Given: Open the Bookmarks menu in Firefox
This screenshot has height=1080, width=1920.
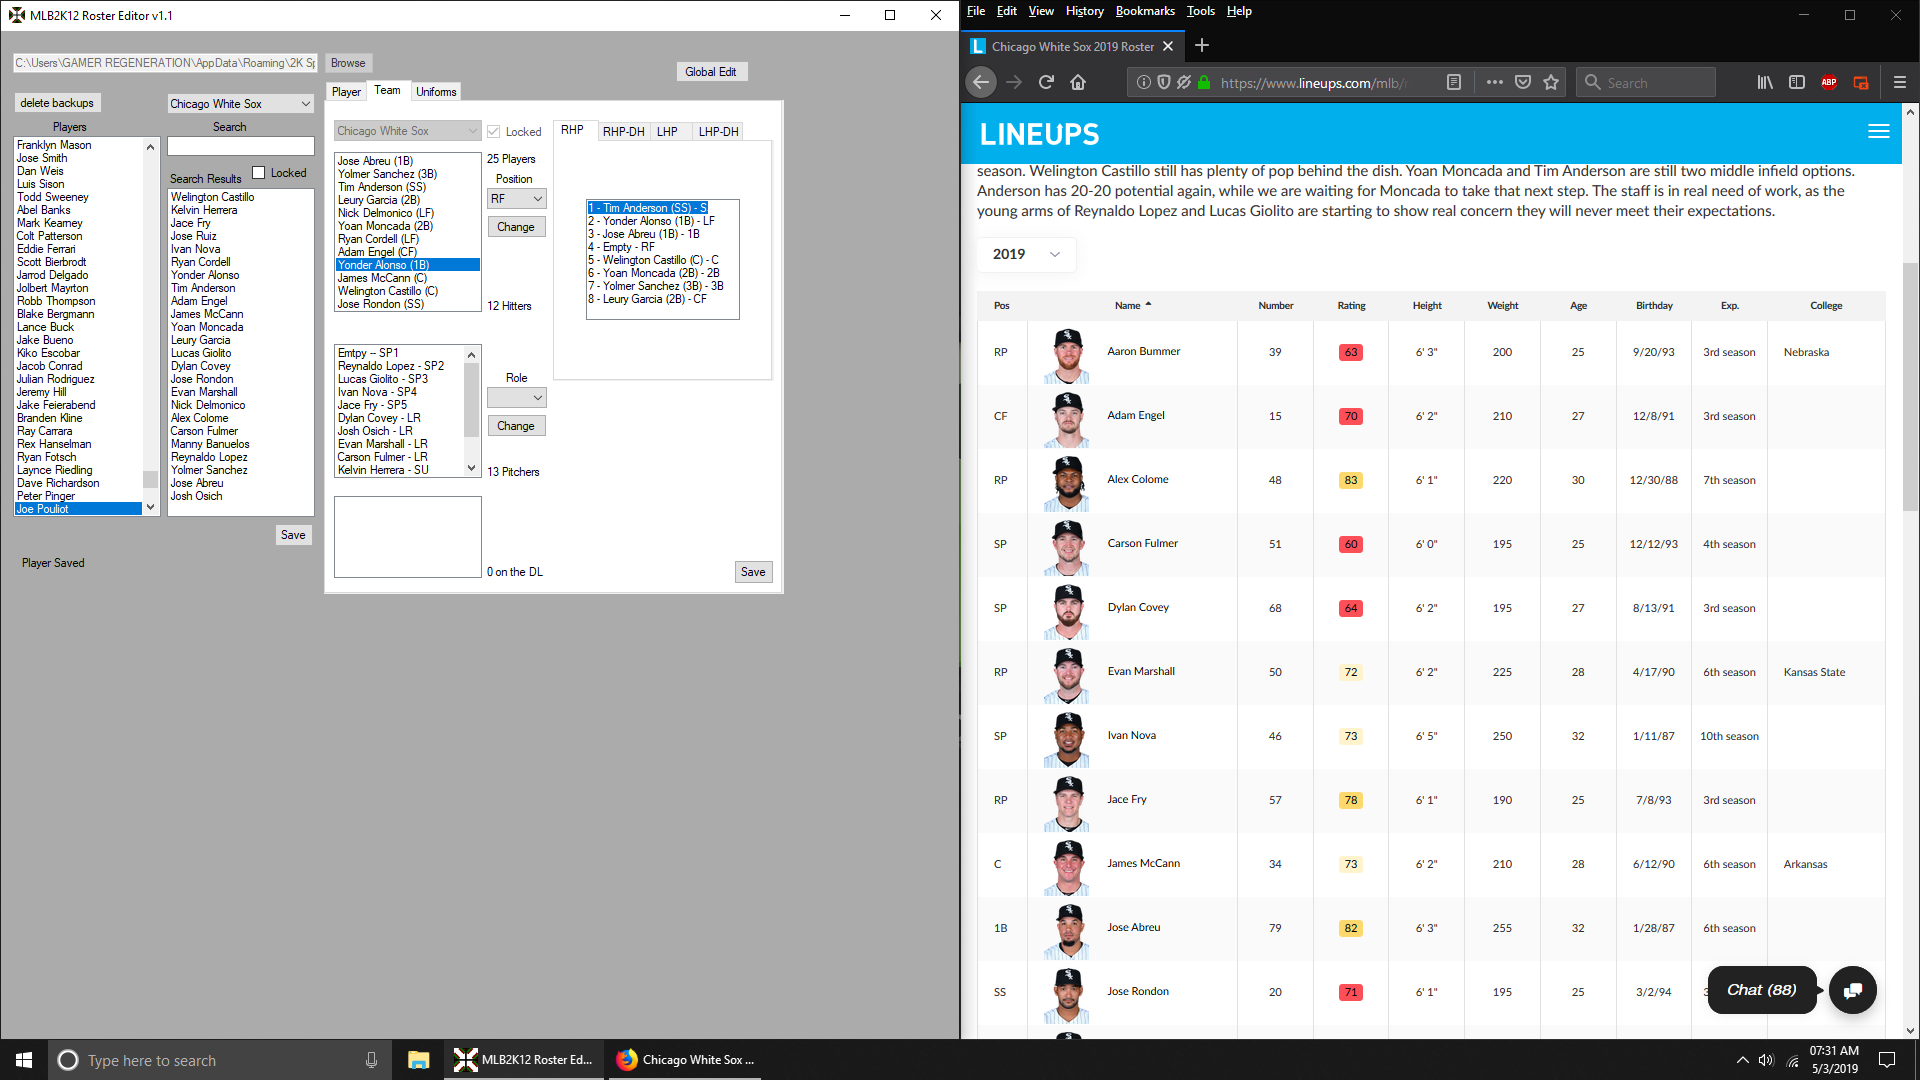Looking at the screenshot, I should pyautogui.click(x=1145, y=11).
